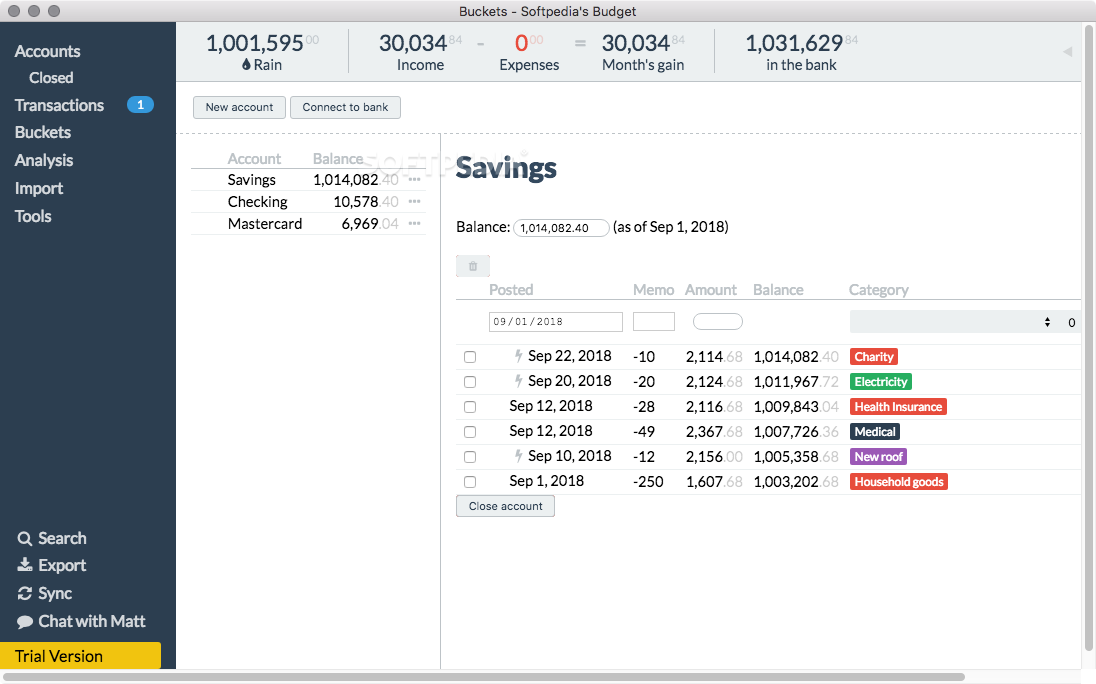Click the Search link in sidebar
Image resolution: width=1096 pixels, height=684 pixels.
click(x=62, y=539)
